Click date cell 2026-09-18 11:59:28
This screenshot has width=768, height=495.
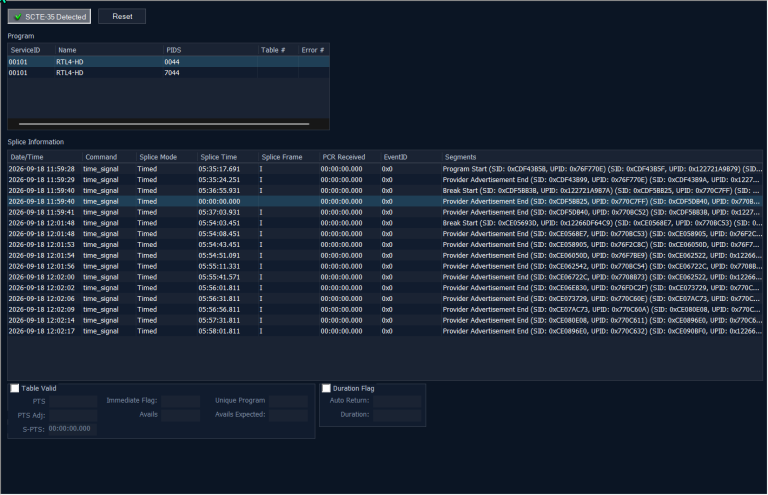[x=42, y=169]
